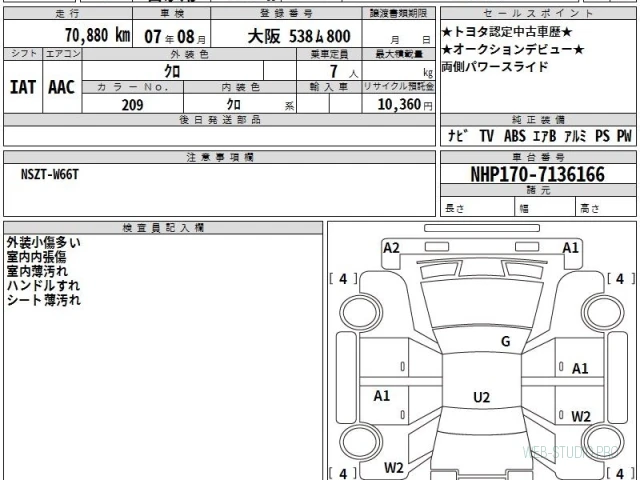The image size is (640, 480).
Task: Select the アルミ wheels entry
Action: click(x=576, y=136)
